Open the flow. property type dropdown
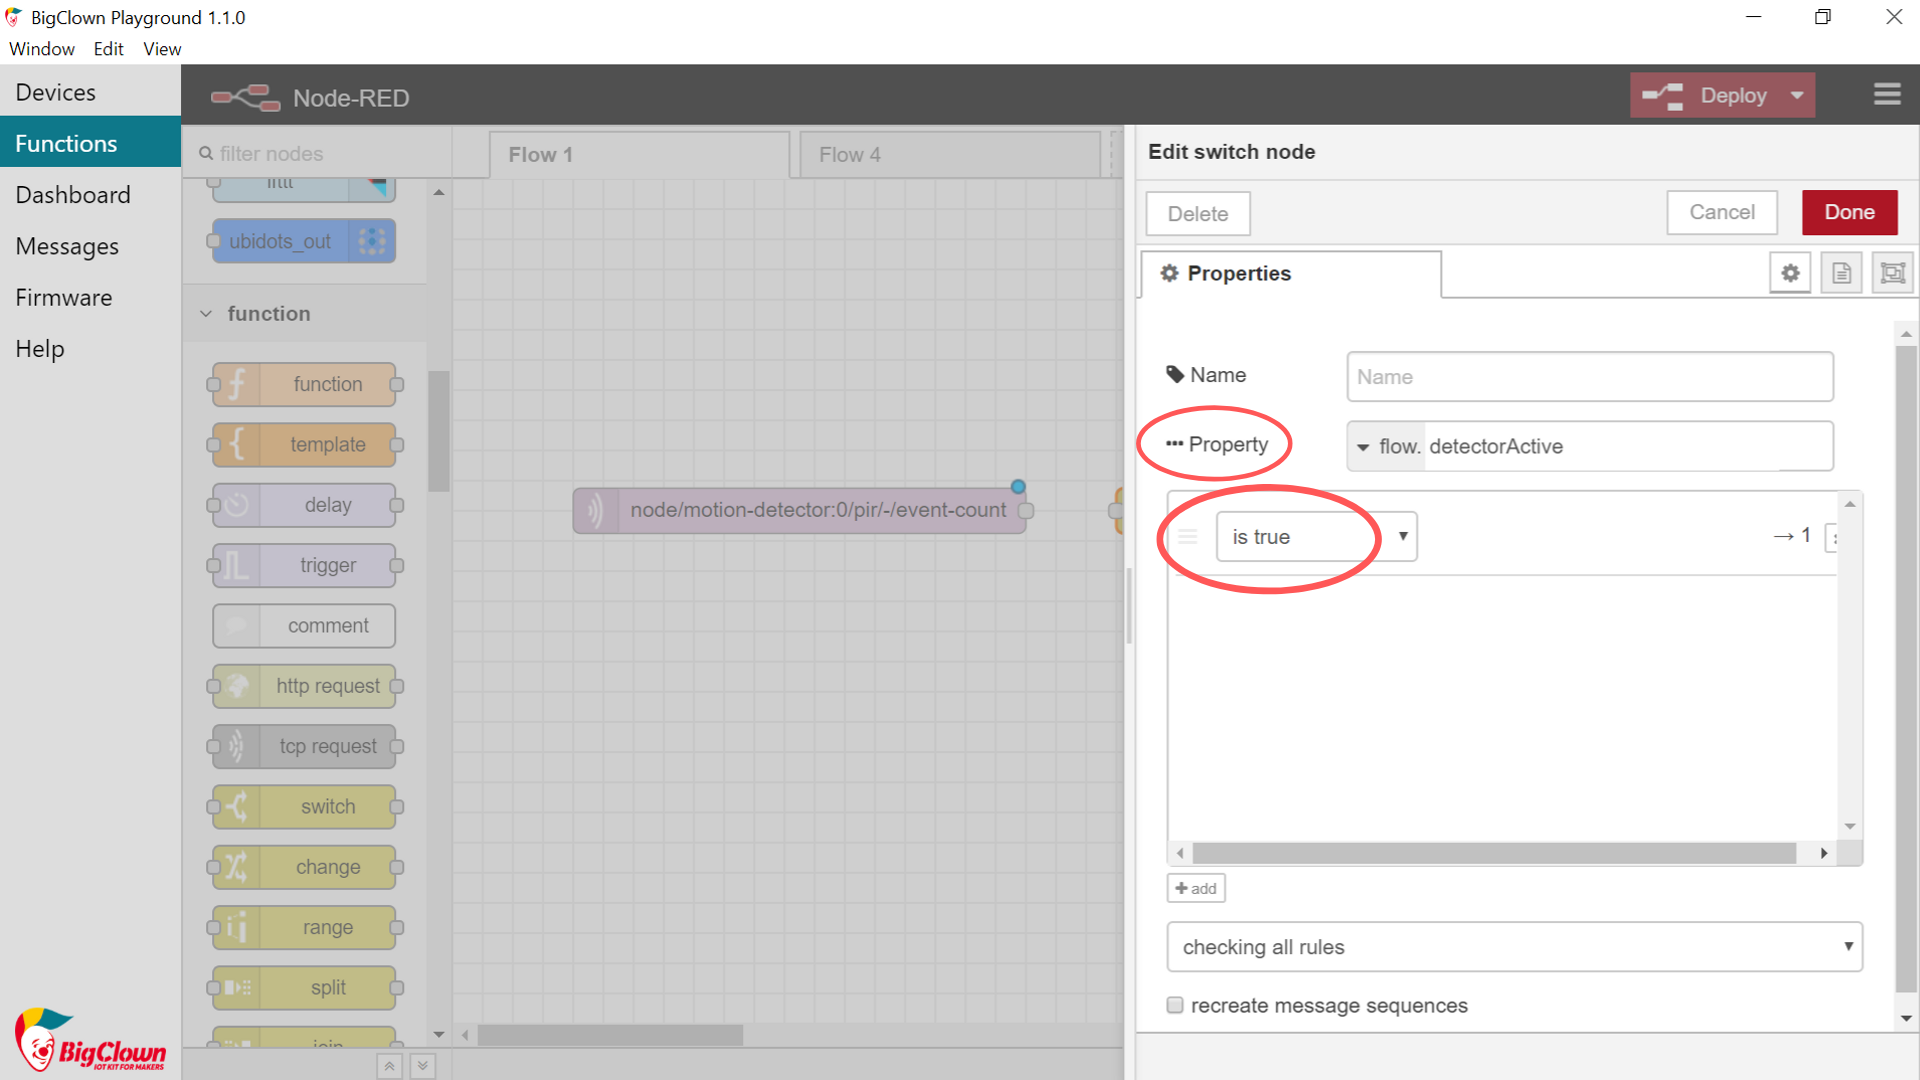The image size is (1920, 1080). click(1386, 446)
